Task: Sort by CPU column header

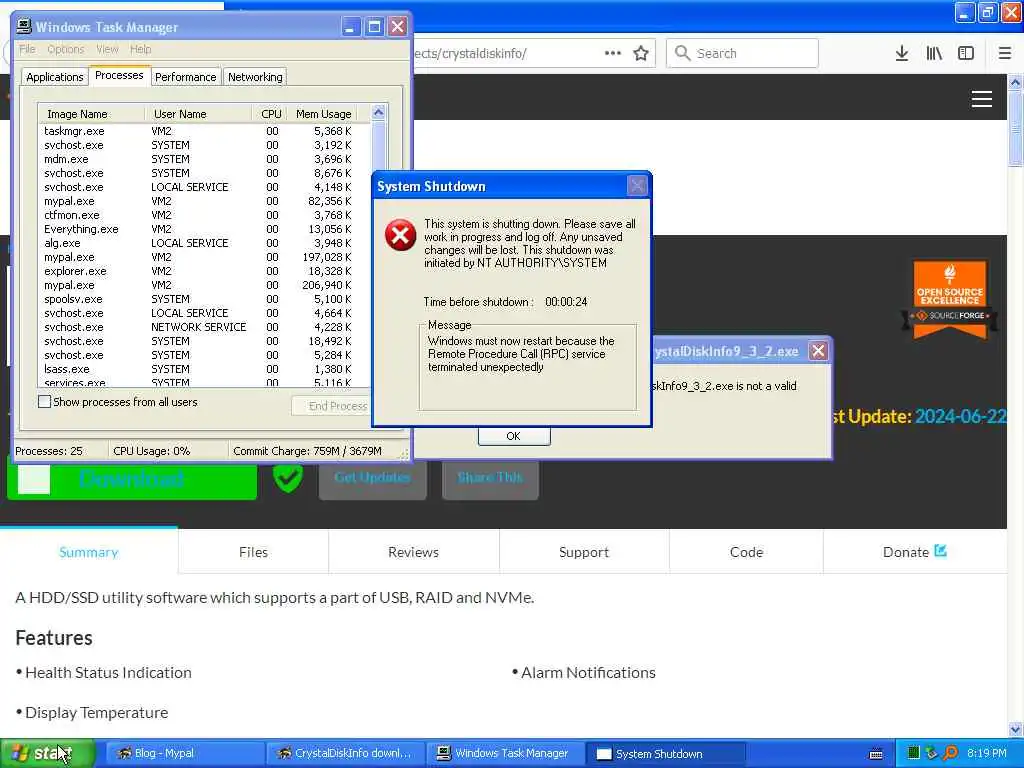Action: (x=269, y=114)
